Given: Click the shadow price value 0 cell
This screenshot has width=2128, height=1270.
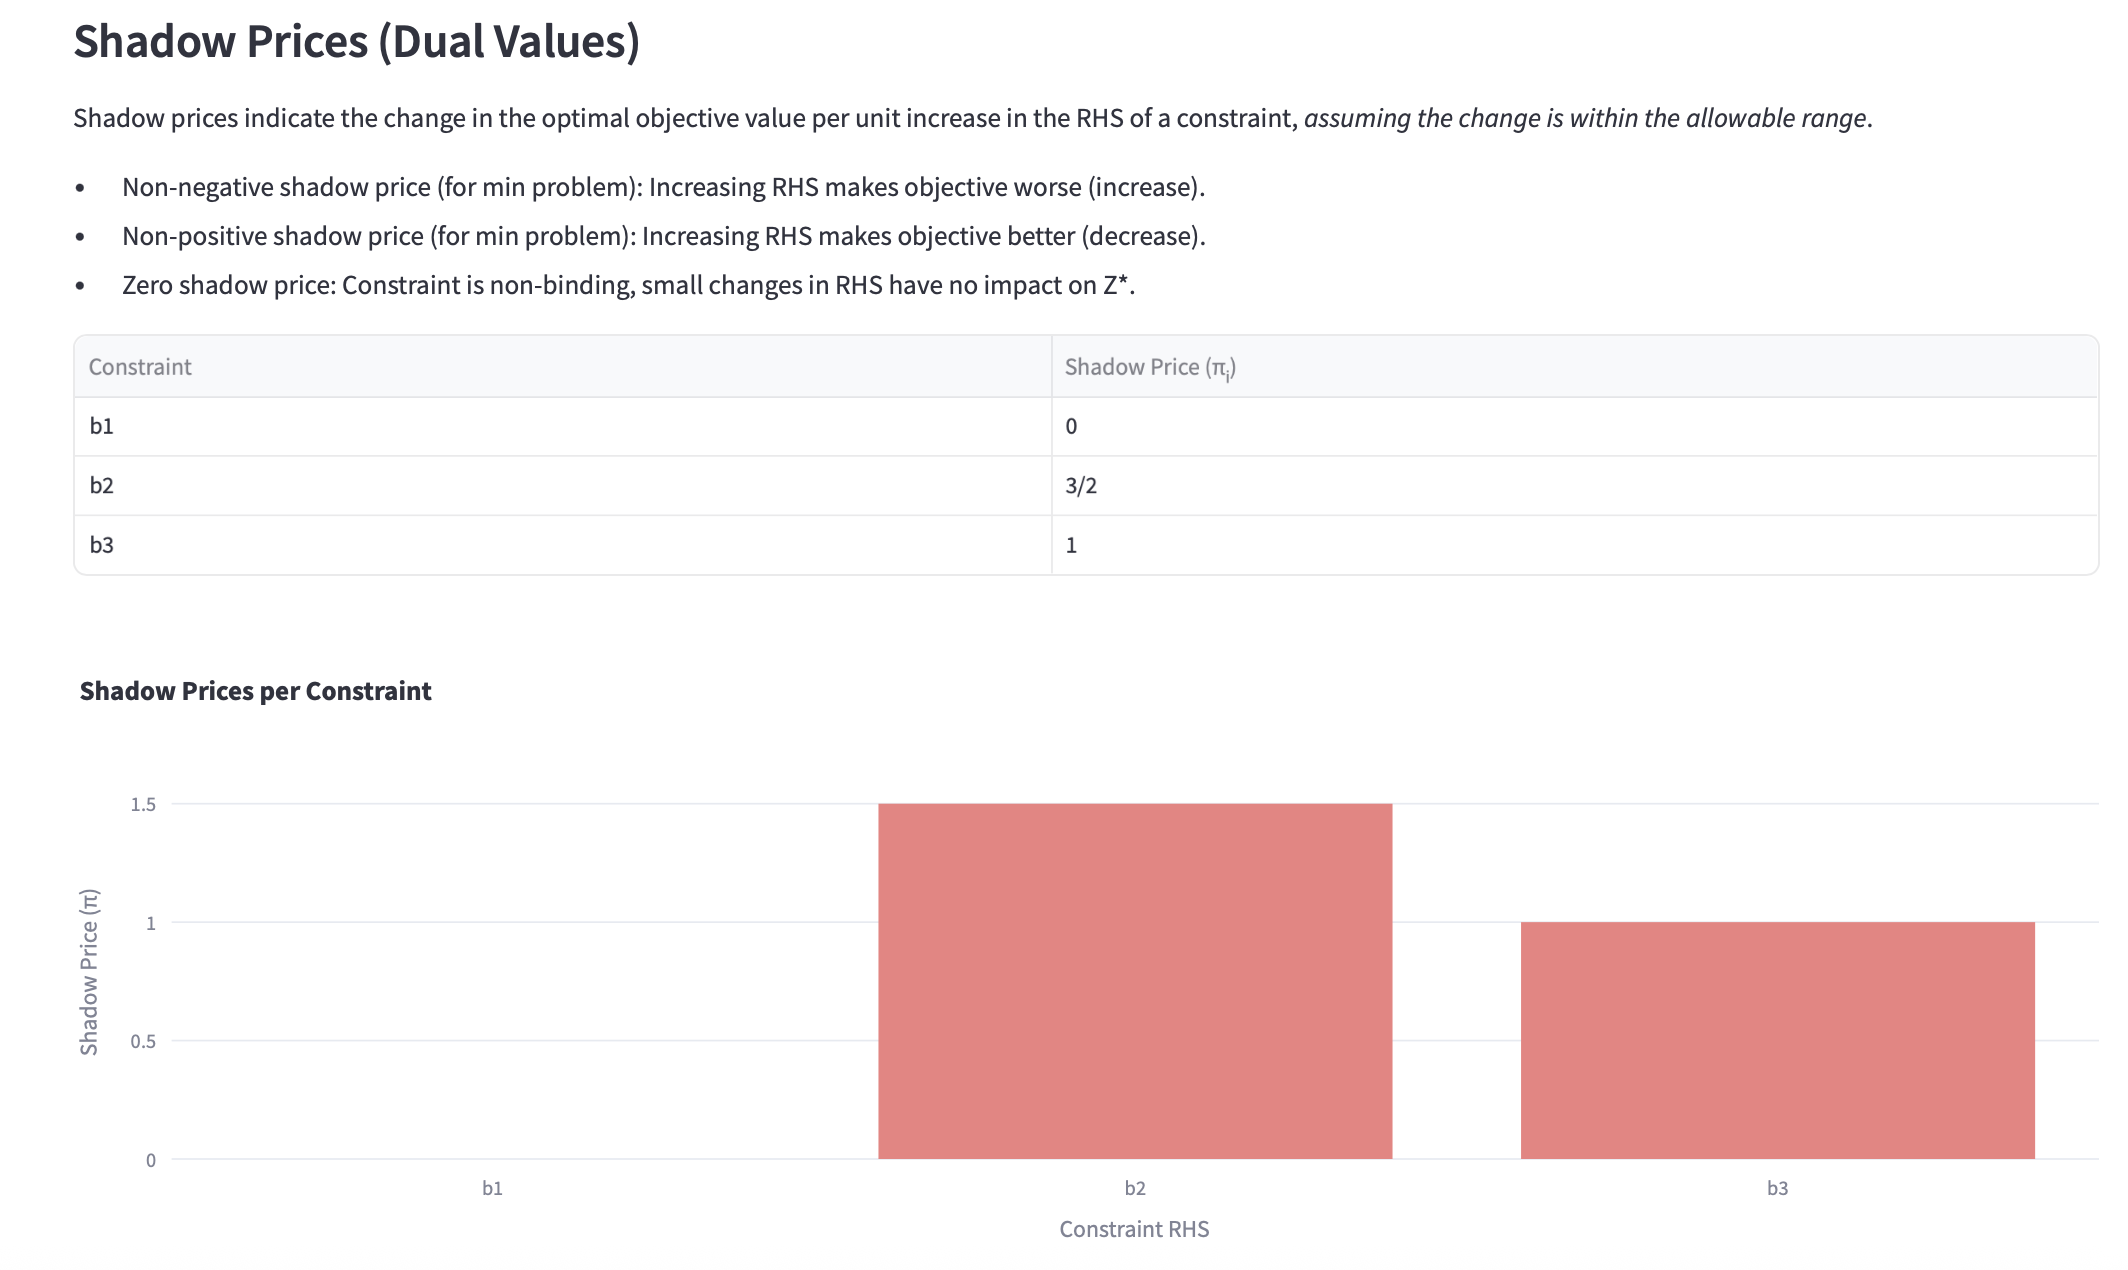Looking at the screenshot, I should [x=1072, y=426].
